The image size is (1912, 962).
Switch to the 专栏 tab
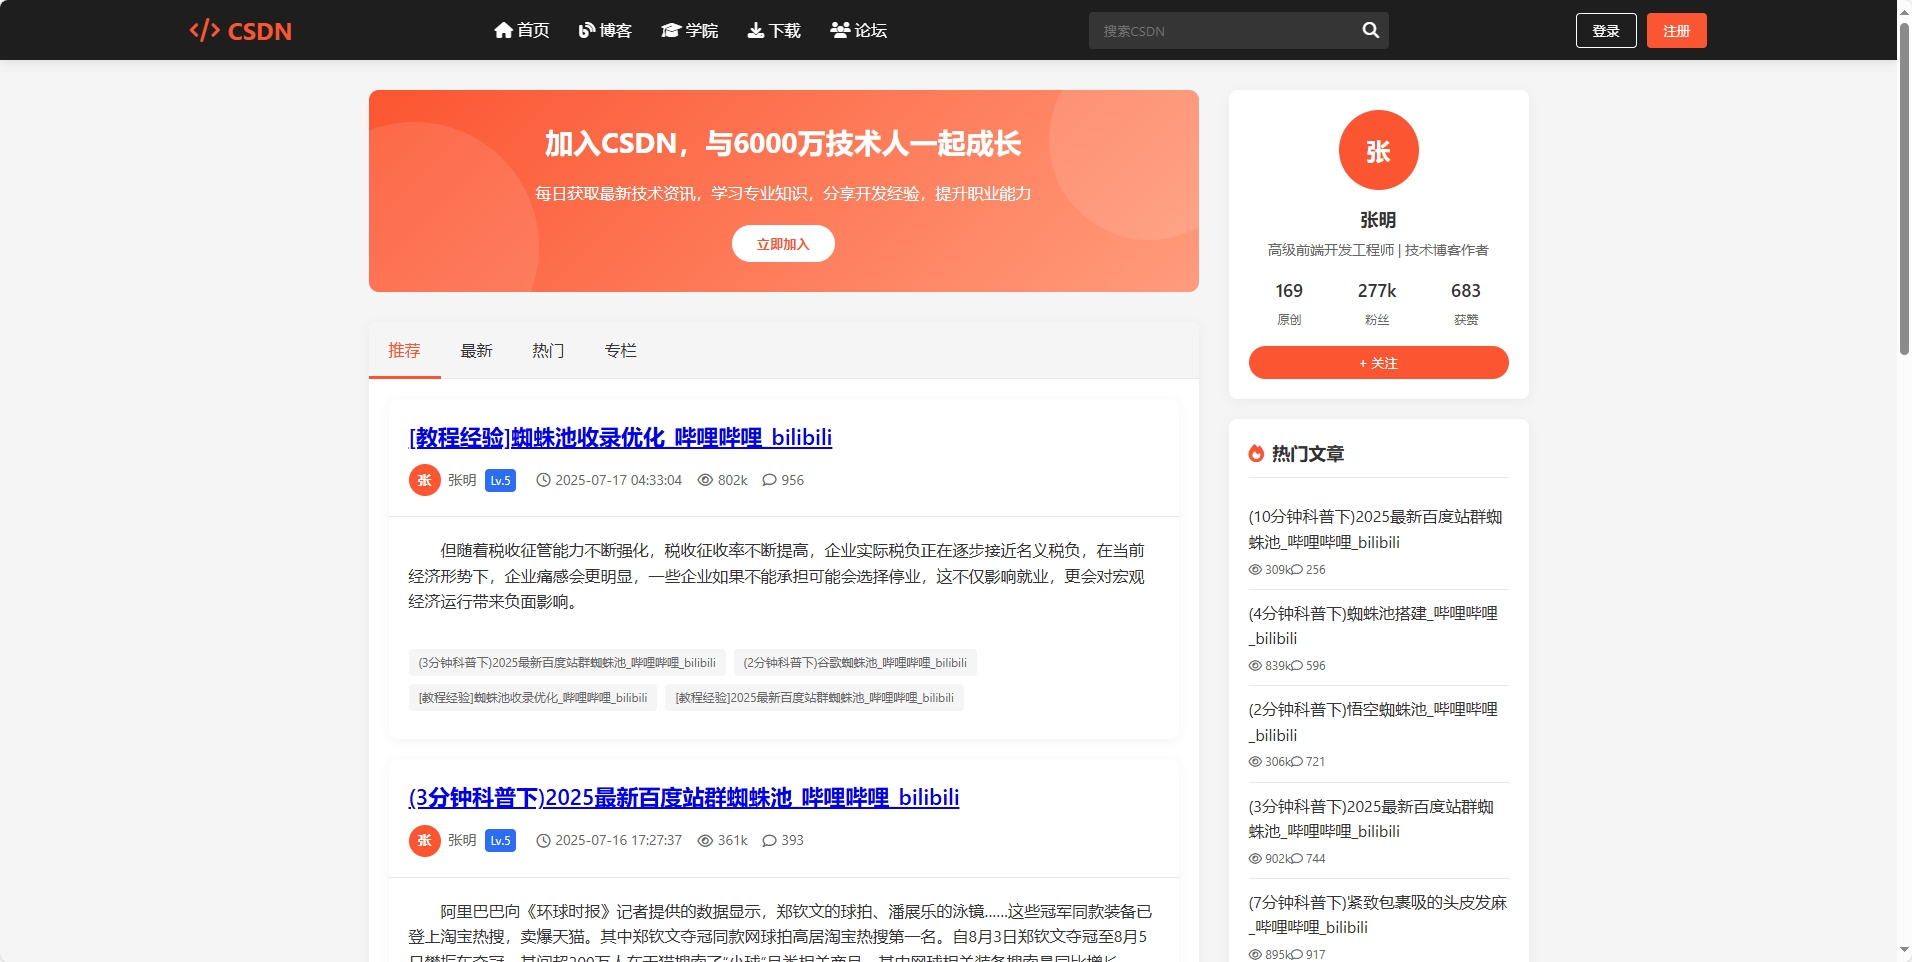pyautogui.click(x=620, y=350)
